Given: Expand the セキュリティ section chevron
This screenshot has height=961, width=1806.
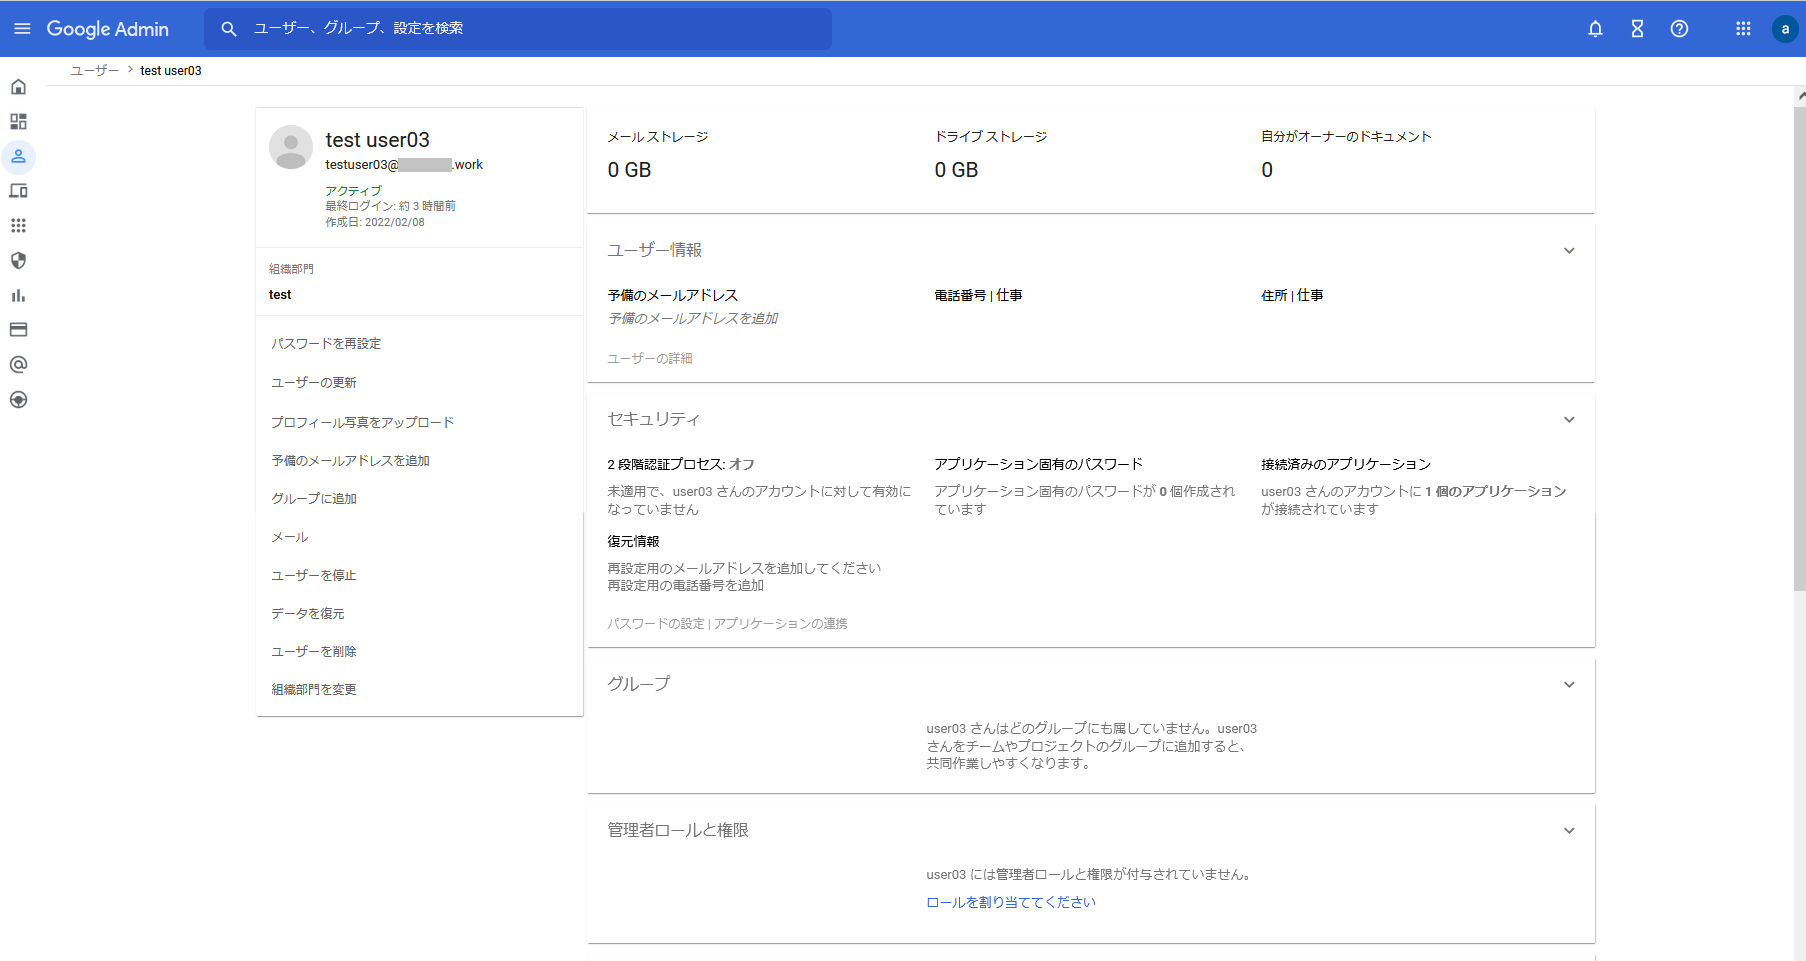Looking at the screenshot, I should point(1569,420).
